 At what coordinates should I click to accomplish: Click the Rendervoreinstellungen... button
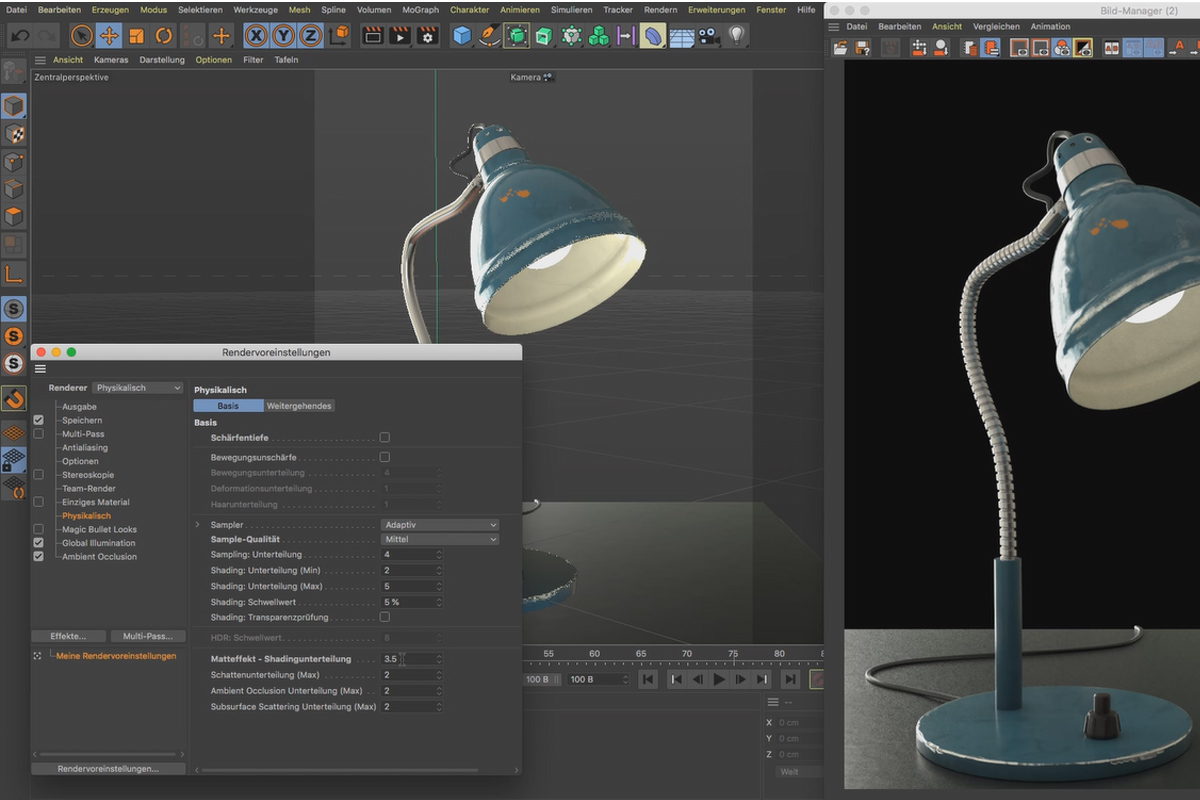coord(108,769)
